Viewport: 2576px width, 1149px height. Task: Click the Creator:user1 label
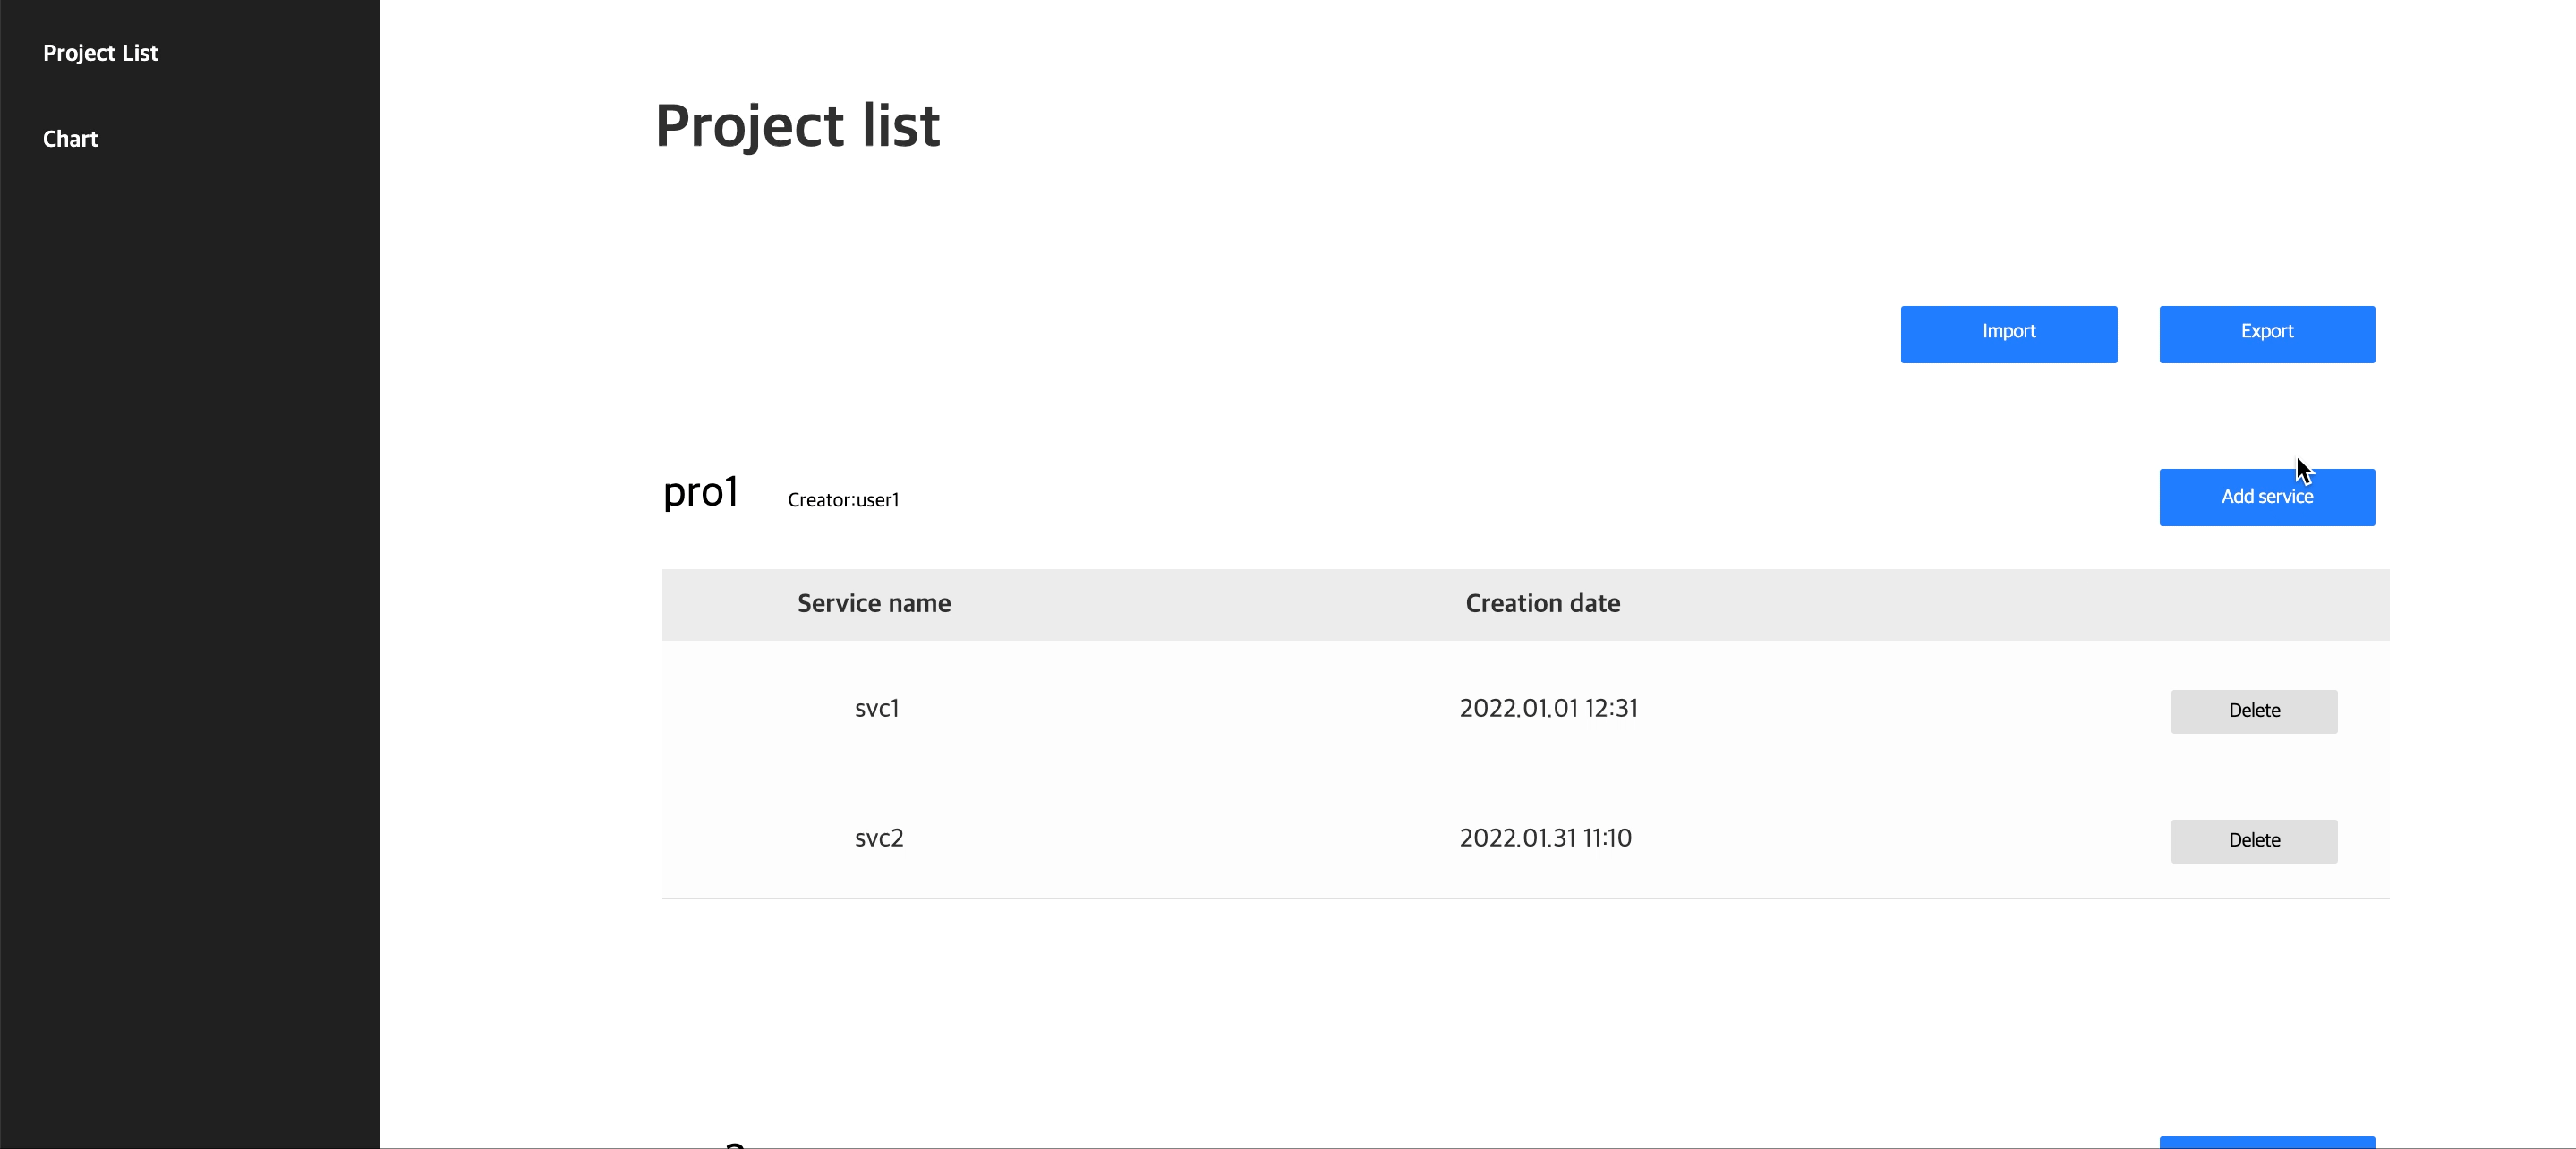pyautogui.click(x=843, y=500)
